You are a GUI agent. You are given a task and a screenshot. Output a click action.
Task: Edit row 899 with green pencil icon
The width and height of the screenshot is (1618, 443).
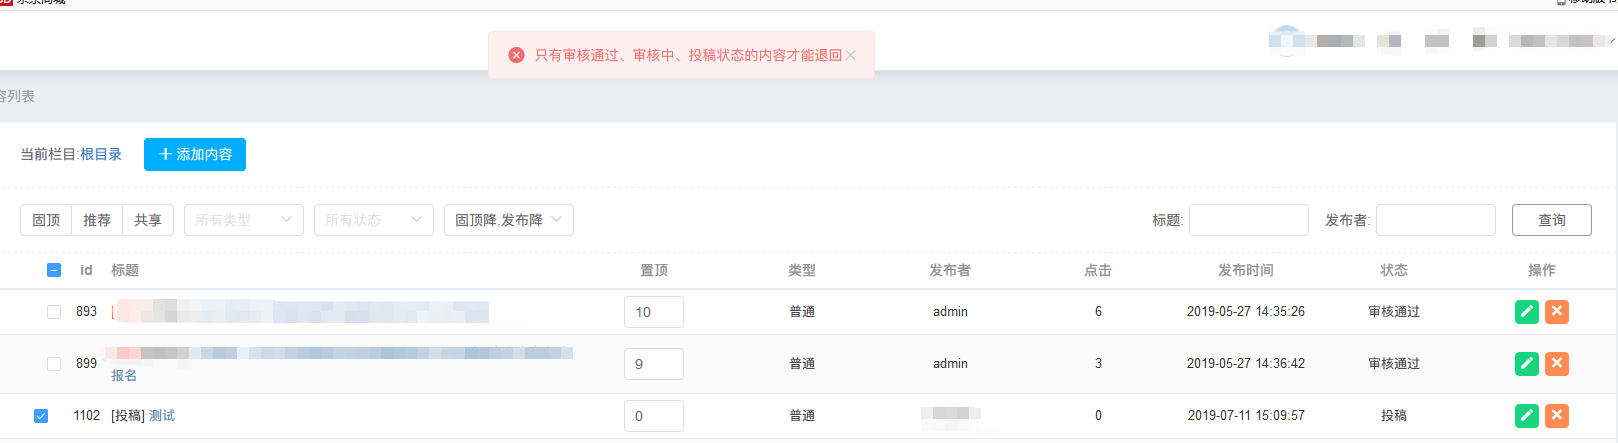(1527, 364)
